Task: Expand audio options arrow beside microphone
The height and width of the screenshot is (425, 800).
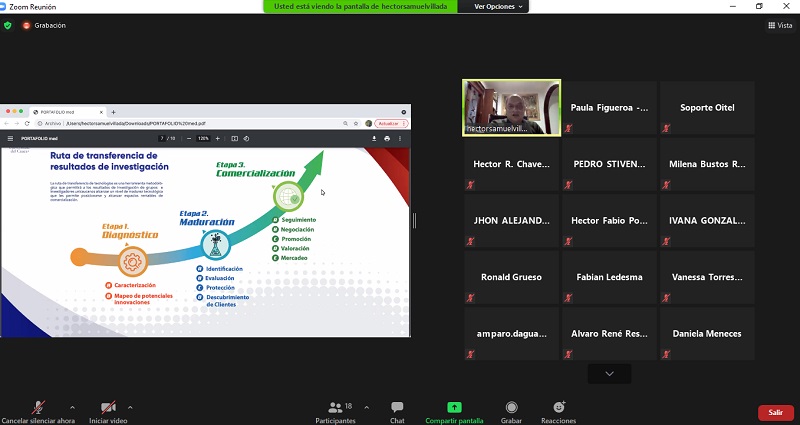Action: (x=72, y=407)
